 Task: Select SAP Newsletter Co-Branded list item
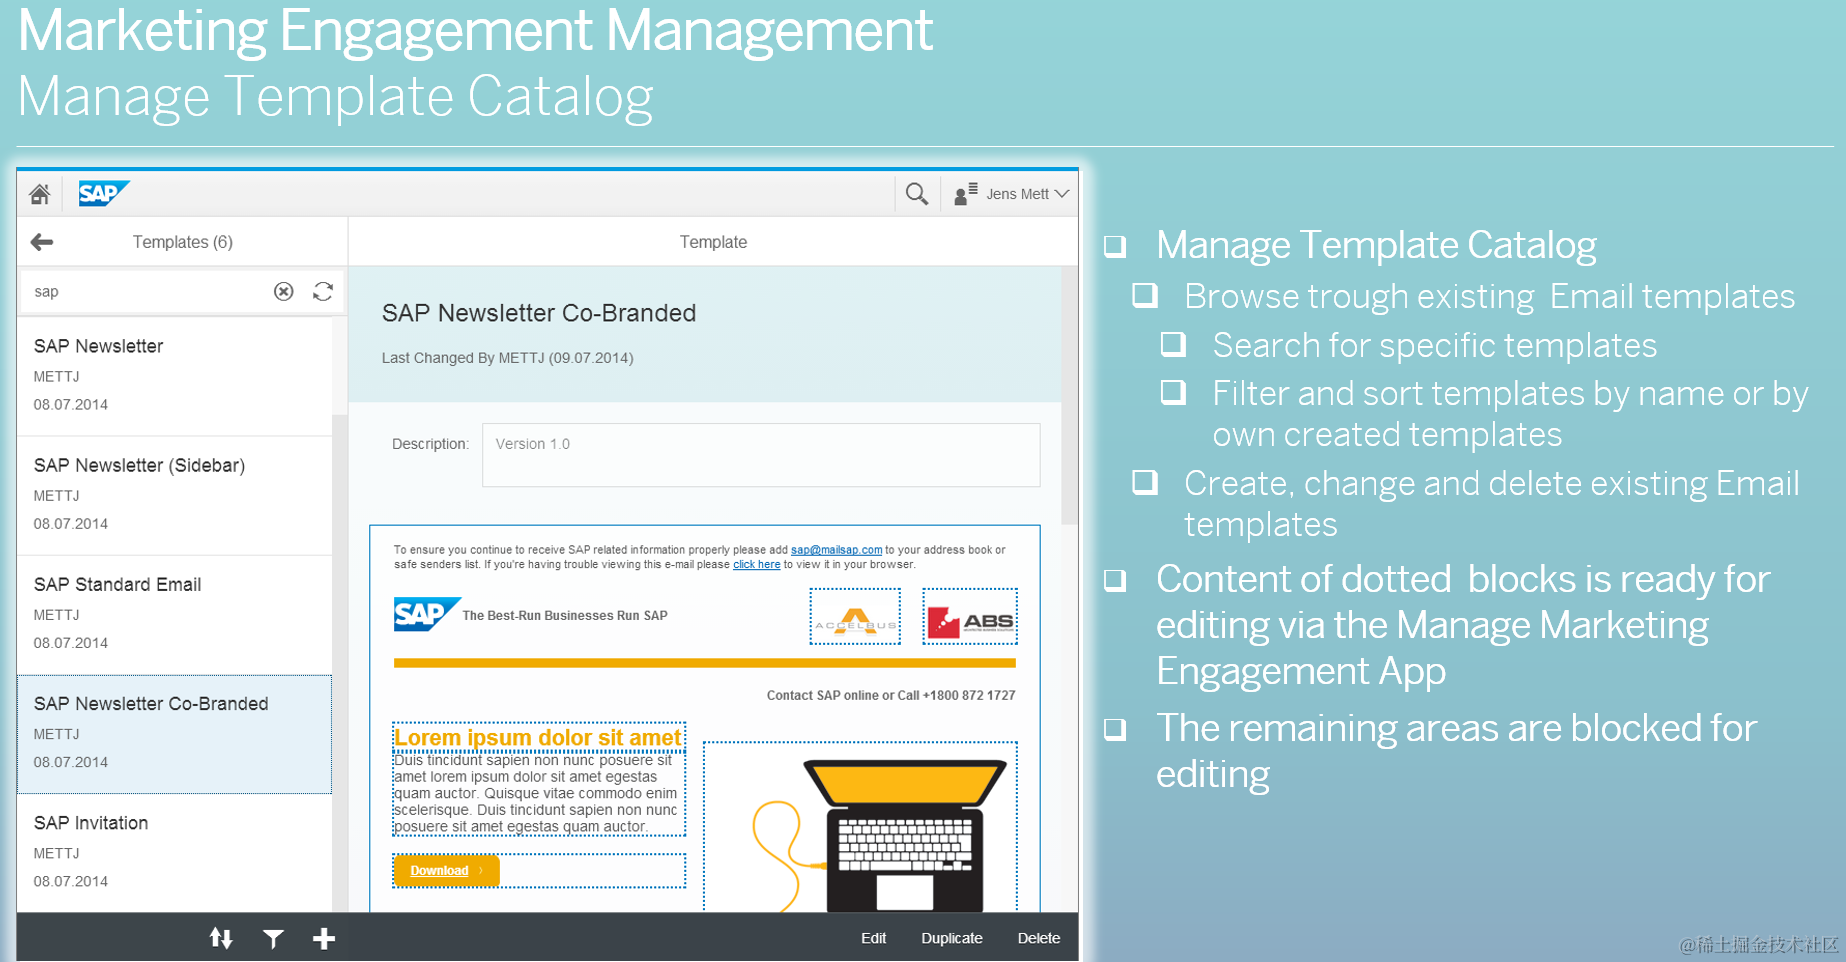pyautogui.click(x=175, y=734)
